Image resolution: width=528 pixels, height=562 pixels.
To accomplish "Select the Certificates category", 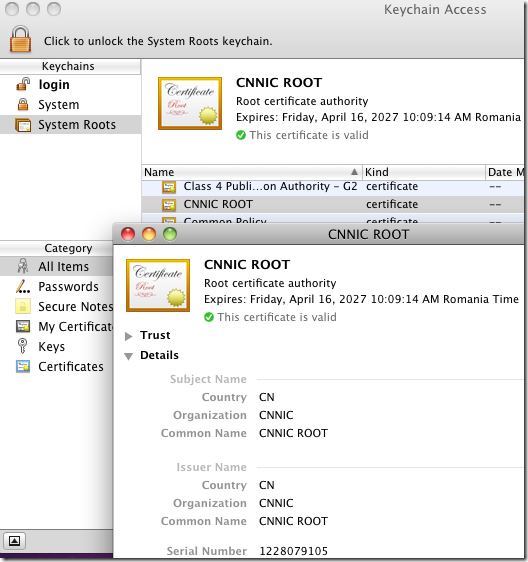I will click(x=56, y=367).
